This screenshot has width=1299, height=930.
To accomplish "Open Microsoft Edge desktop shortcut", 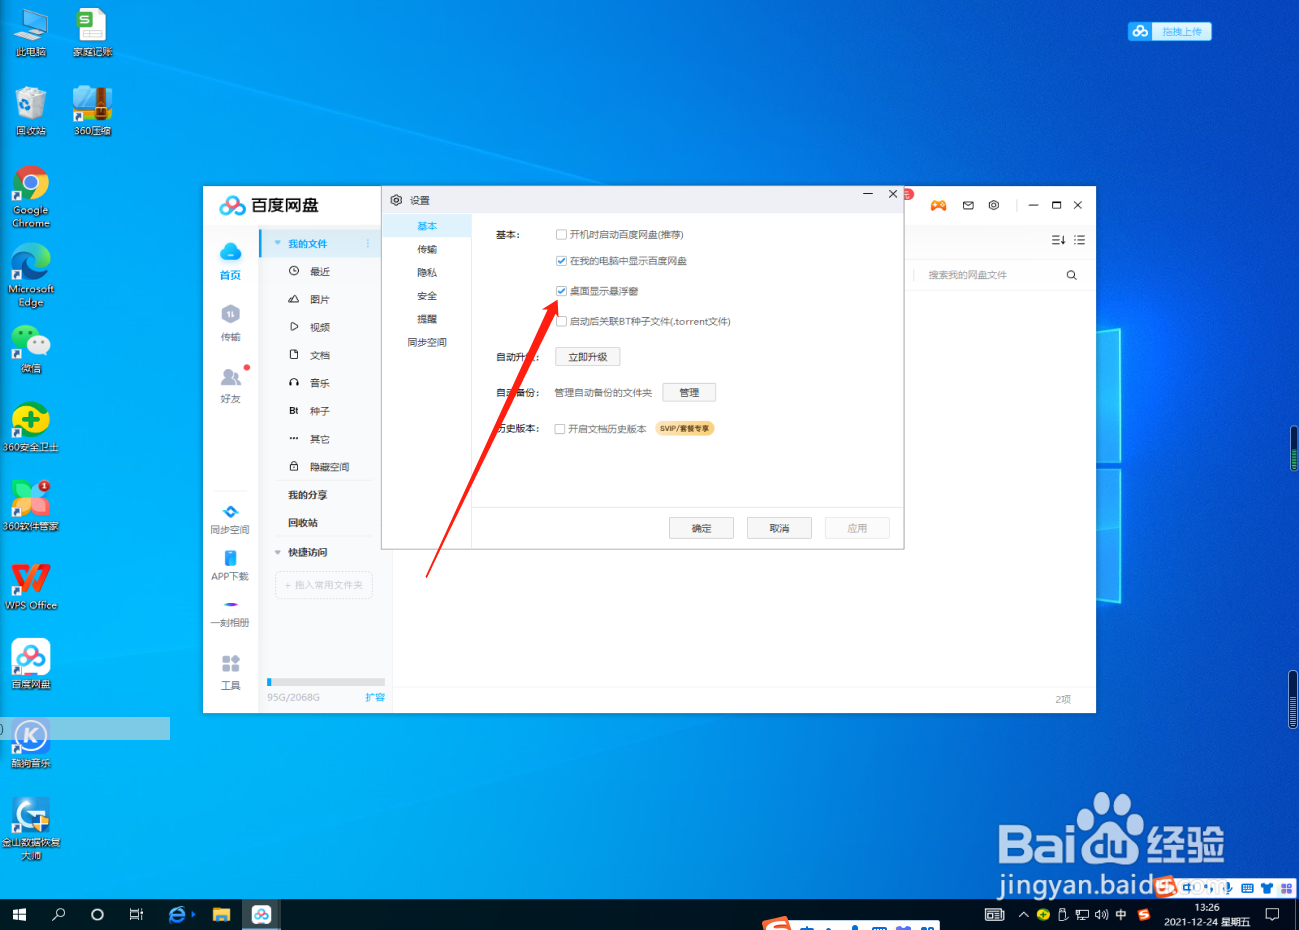I will click(31, 276).
